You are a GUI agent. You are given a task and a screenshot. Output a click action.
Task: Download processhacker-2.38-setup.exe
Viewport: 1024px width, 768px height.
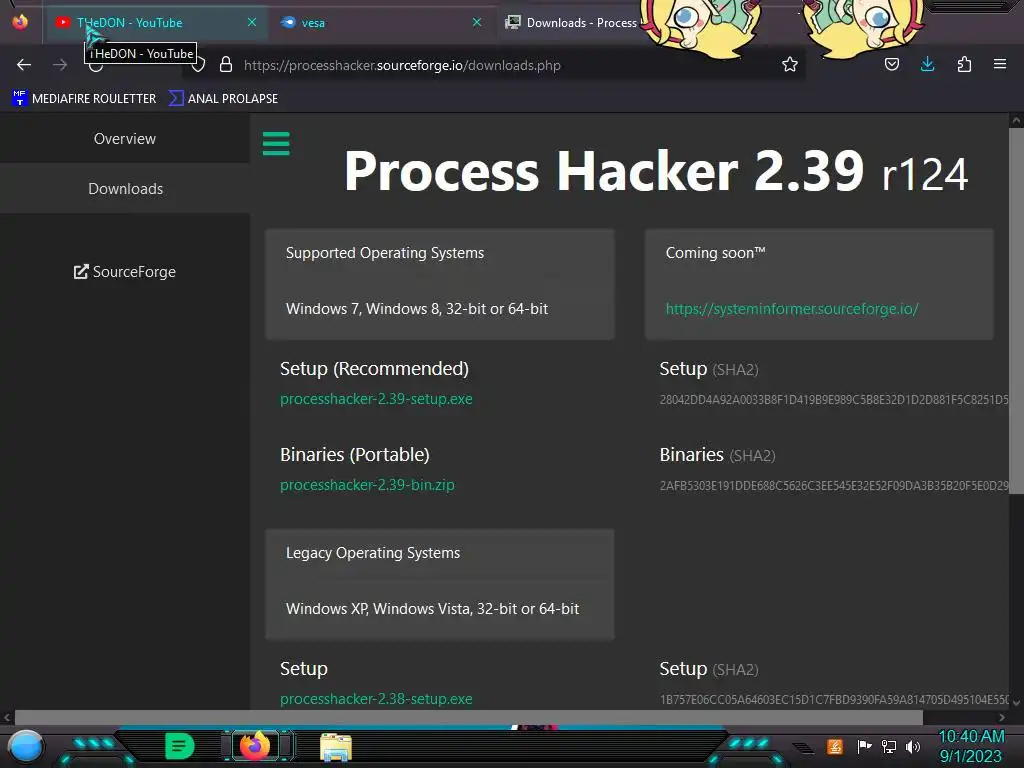pyautogui.click(x=376, y=699)
